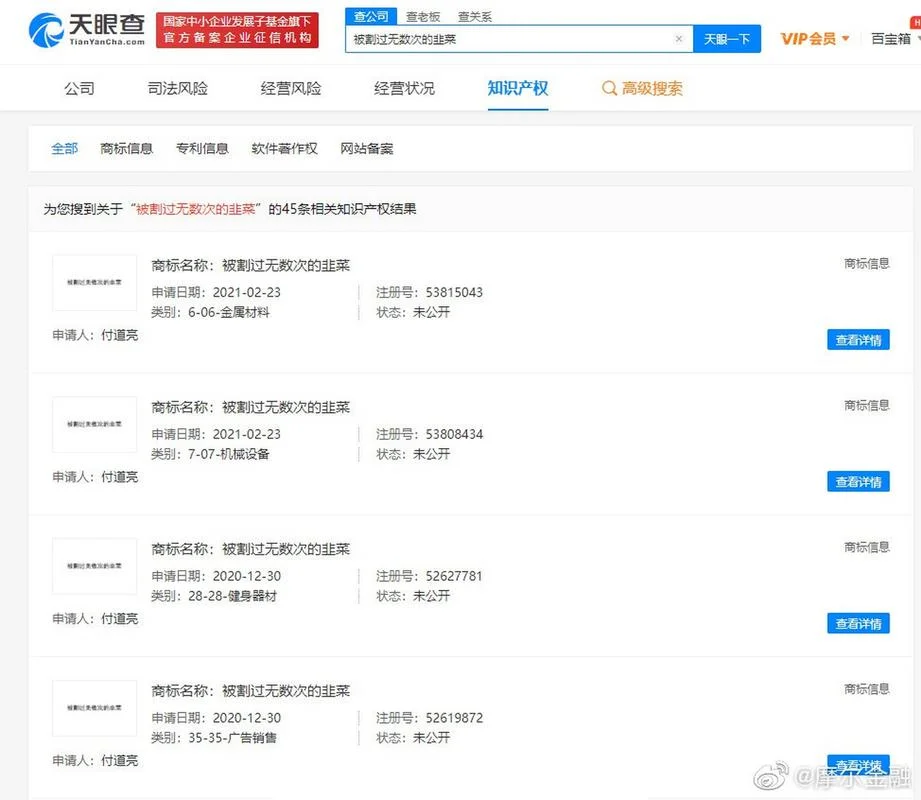Switch to the 知识产权 tab

(517, 88)
